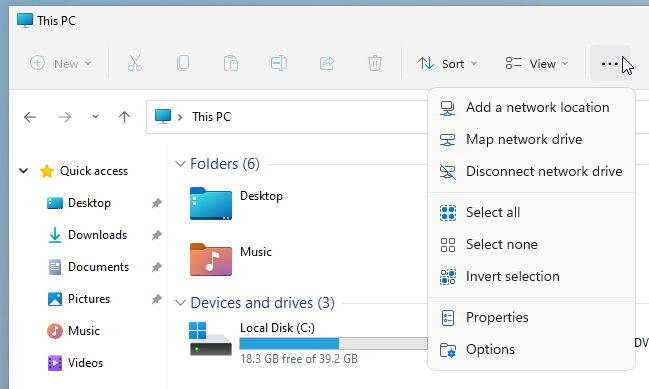Go back with the left arrow
Screen dimensions: 649x389
click(x=30, y=117)
